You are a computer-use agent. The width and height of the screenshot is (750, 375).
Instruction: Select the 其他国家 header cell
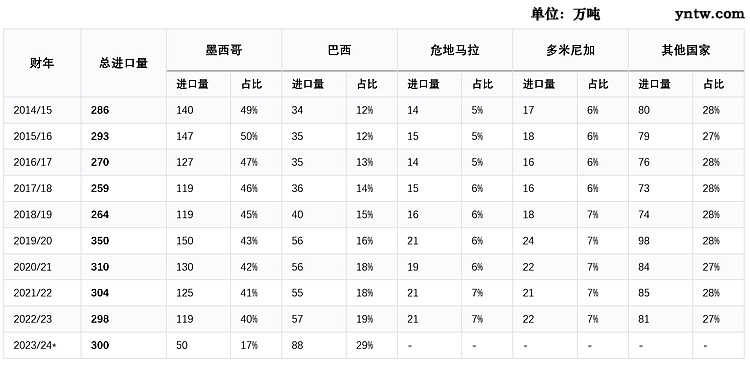click(x=686, y=50)
